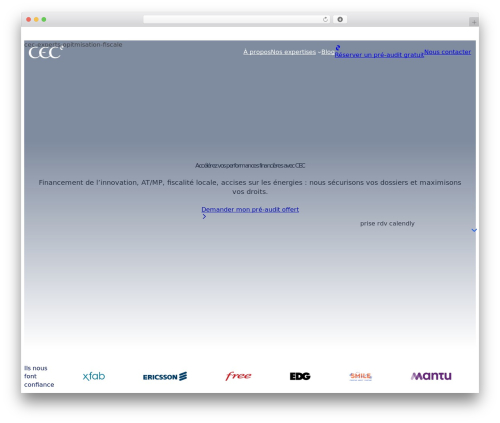Viewport: 500px width, 423px height.
Task: Click the blue down chevron at right edge
Action: pos(474,230)
